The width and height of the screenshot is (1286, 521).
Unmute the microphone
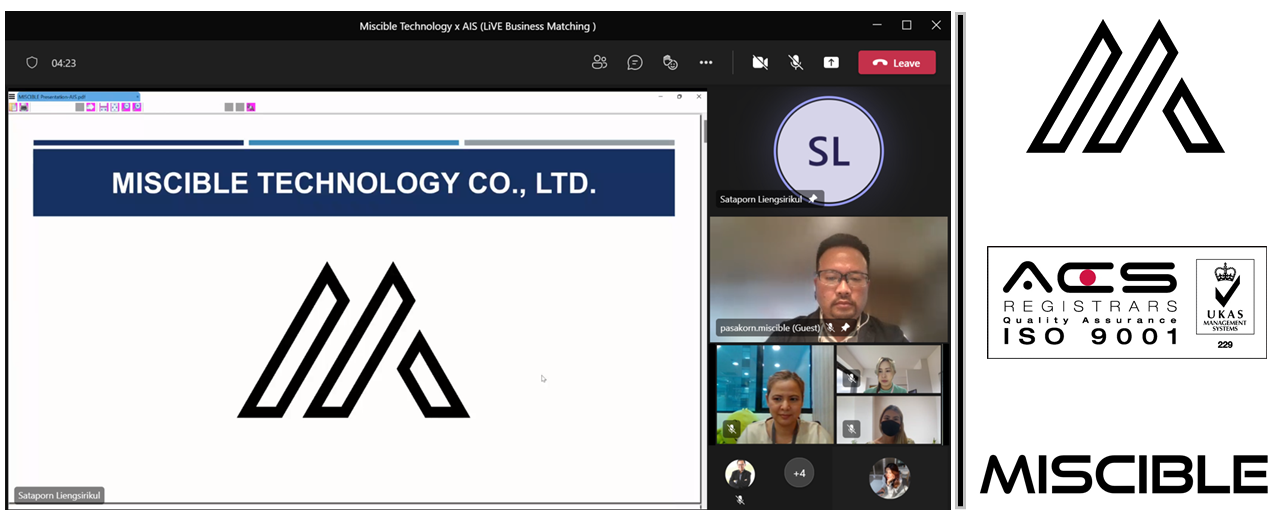[796, 62]
